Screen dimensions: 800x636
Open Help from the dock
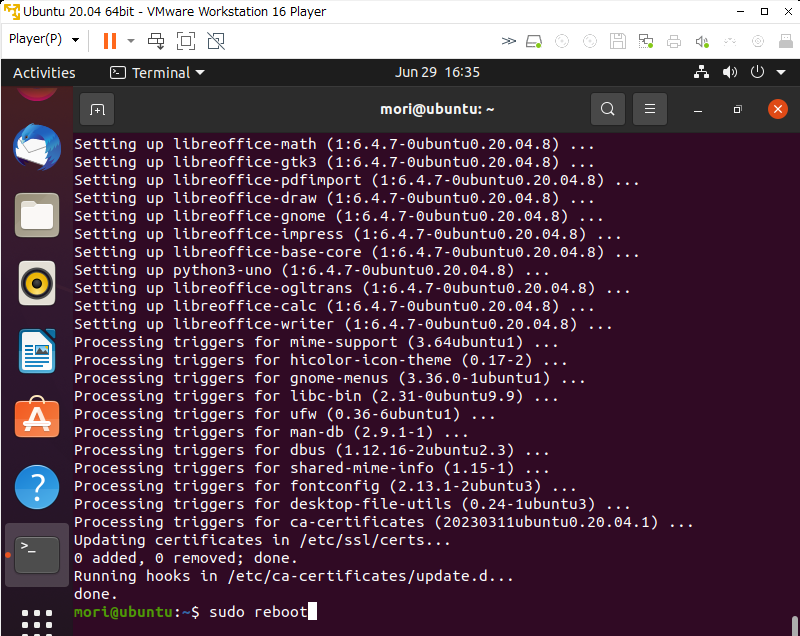(x=37, y=487)
